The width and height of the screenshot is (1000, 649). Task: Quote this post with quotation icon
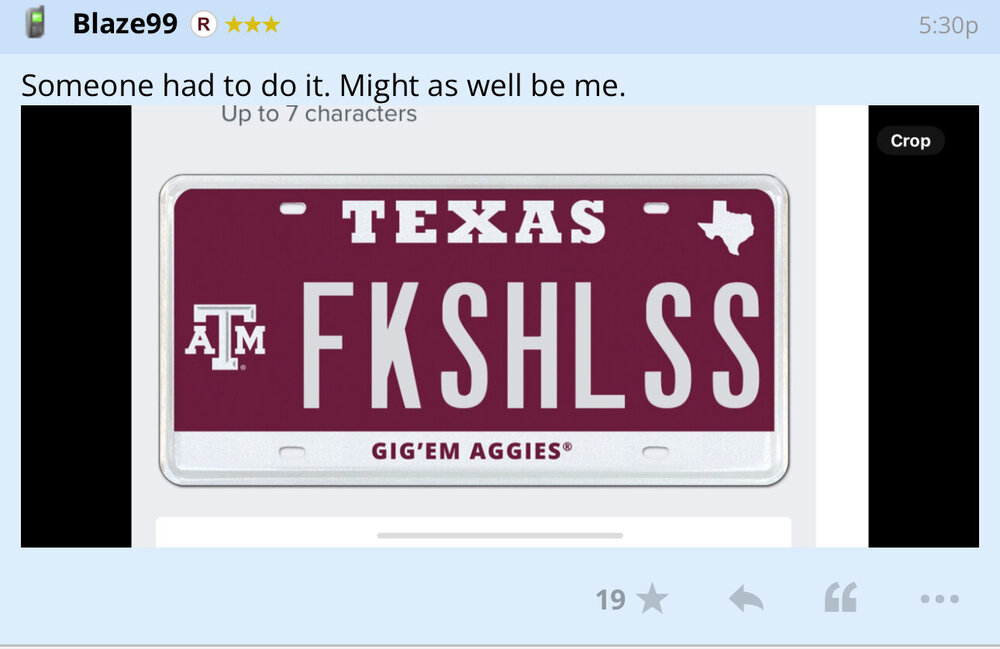click(x=840, y=599)
